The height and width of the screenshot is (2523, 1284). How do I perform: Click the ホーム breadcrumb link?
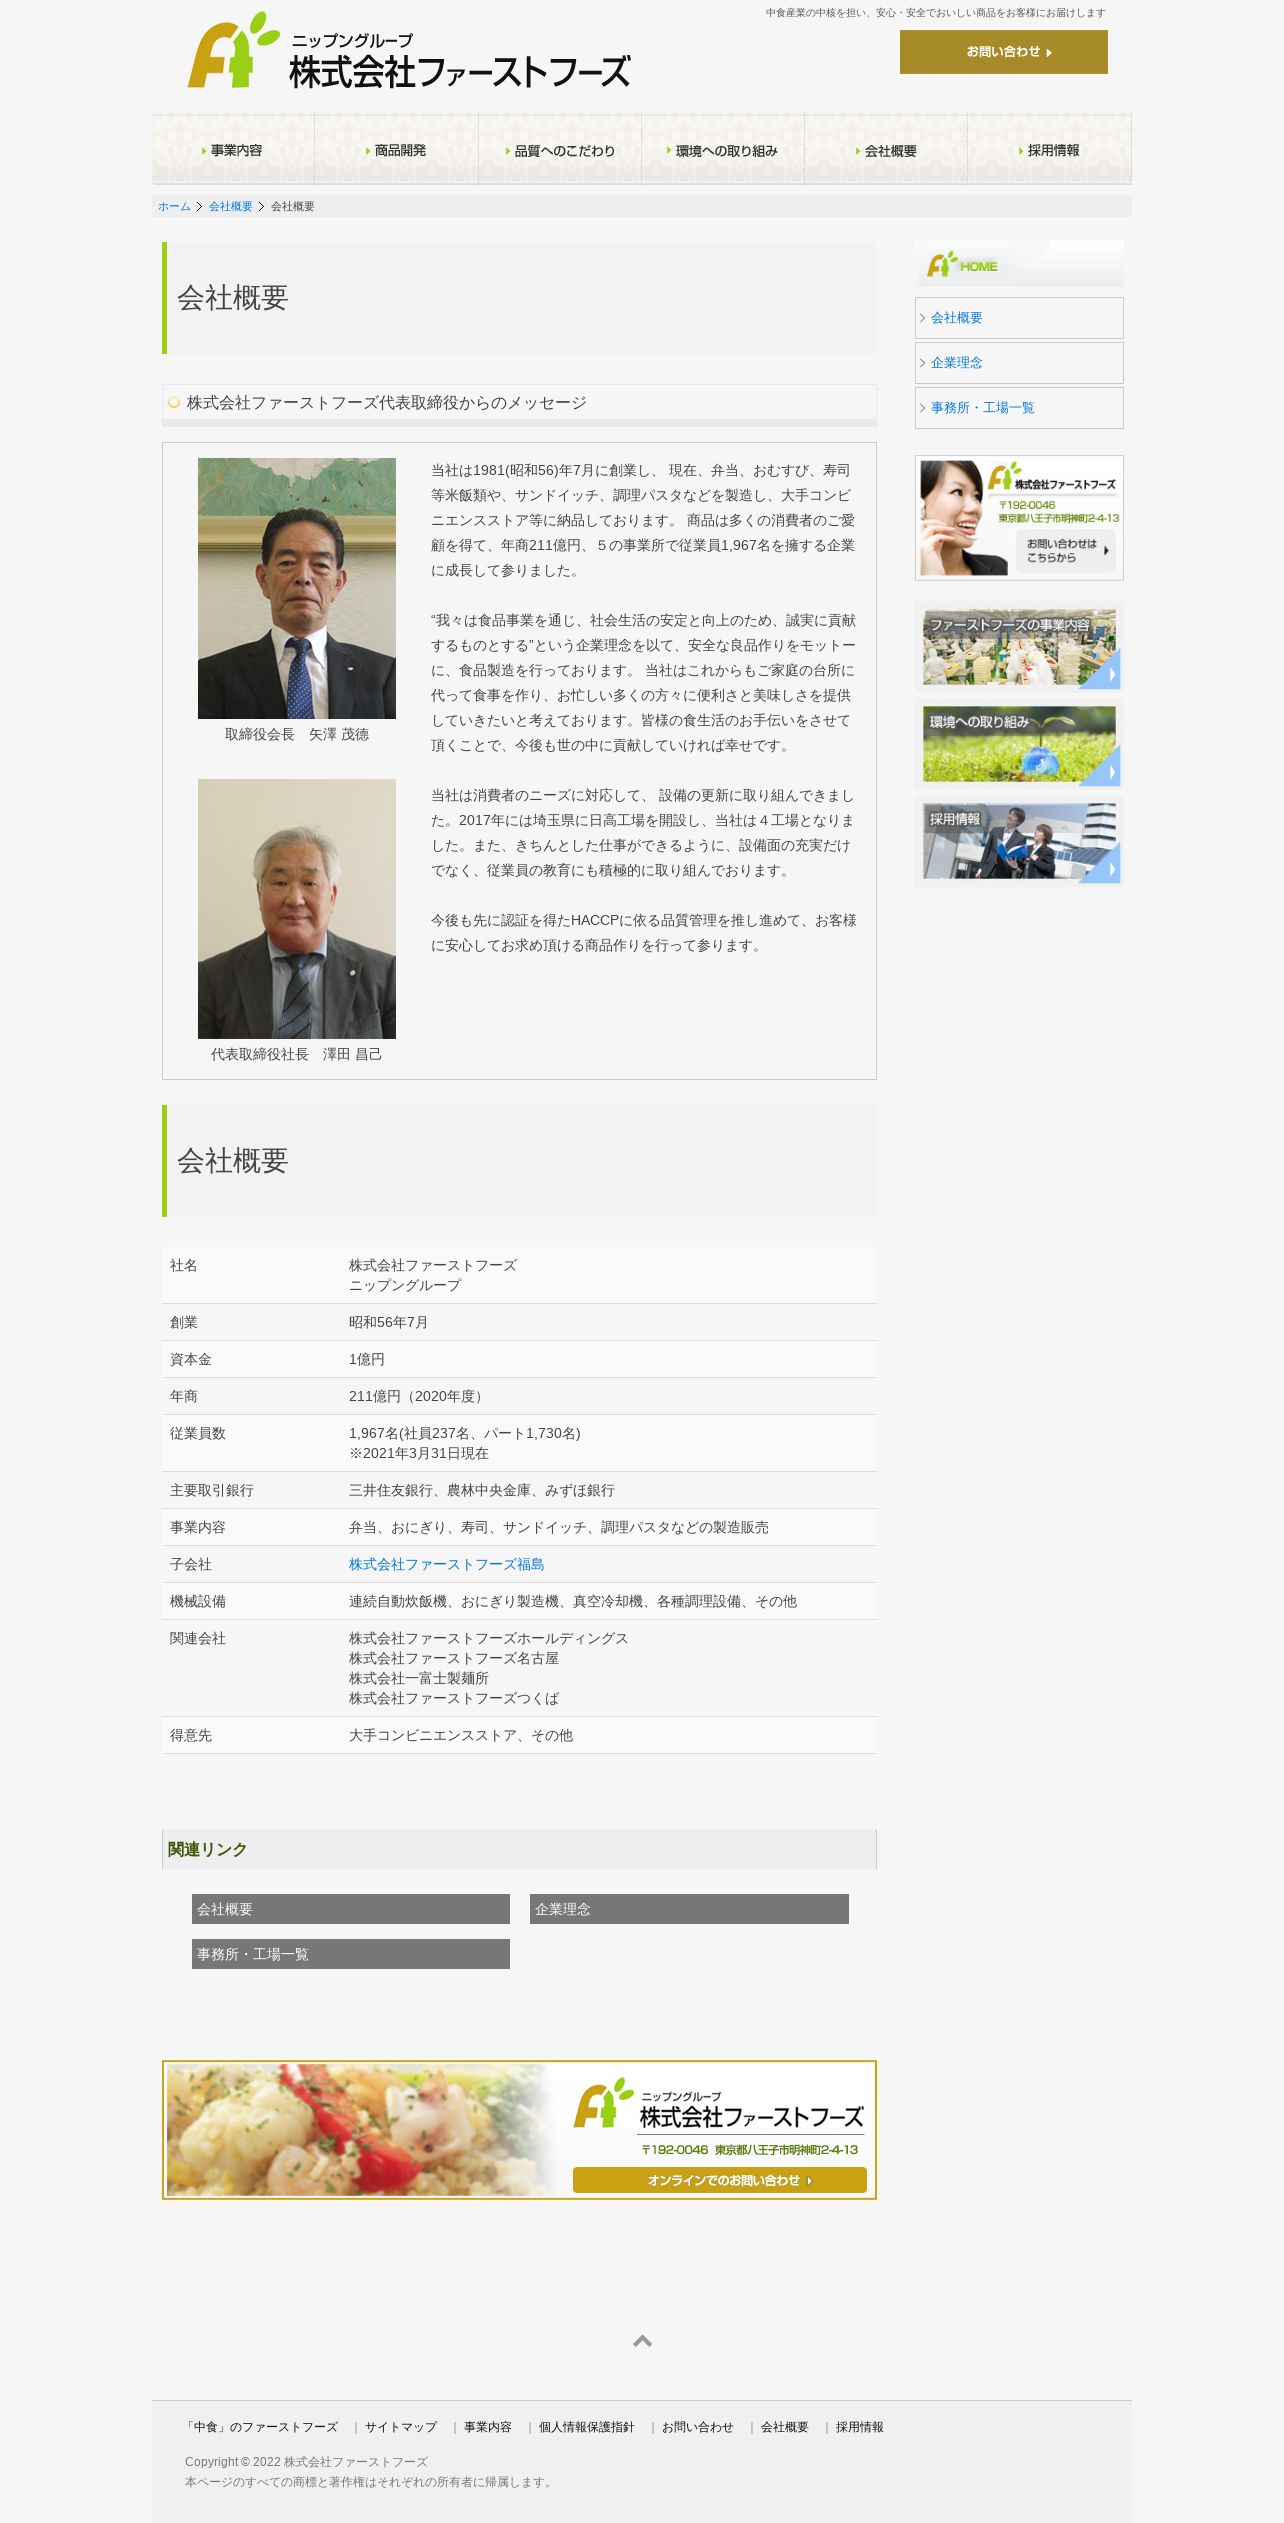[174, 206]
